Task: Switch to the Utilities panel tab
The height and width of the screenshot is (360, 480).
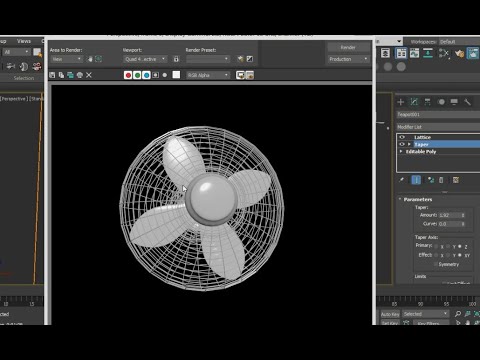Action: click(x=467, y=102)
